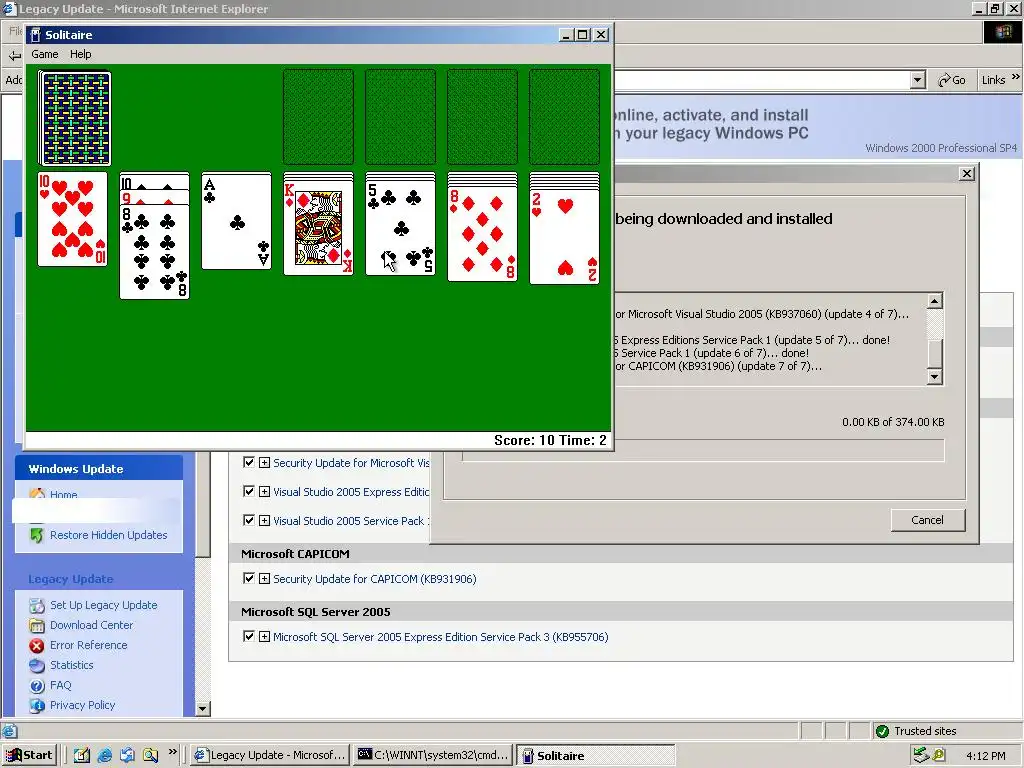Uncheck Security Update for CAPICOM (KB931906)

point(248,578)
